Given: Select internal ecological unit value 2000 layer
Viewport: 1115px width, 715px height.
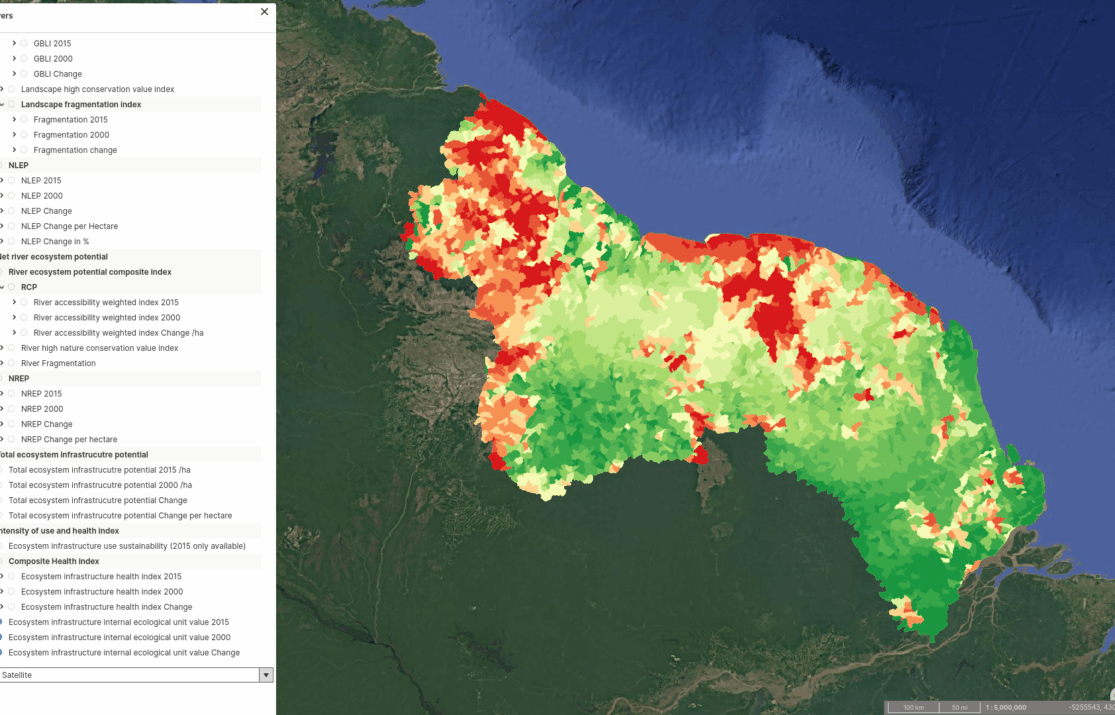Looking at the screenshot, I should pyautogui.click(x=119, y=637).
